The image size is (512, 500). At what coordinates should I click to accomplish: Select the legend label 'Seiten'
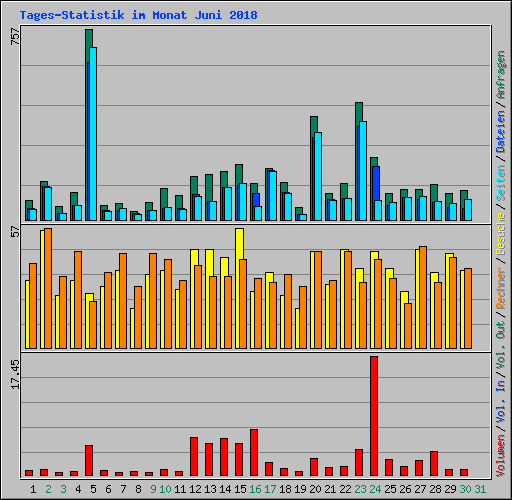tap(501, 183)
